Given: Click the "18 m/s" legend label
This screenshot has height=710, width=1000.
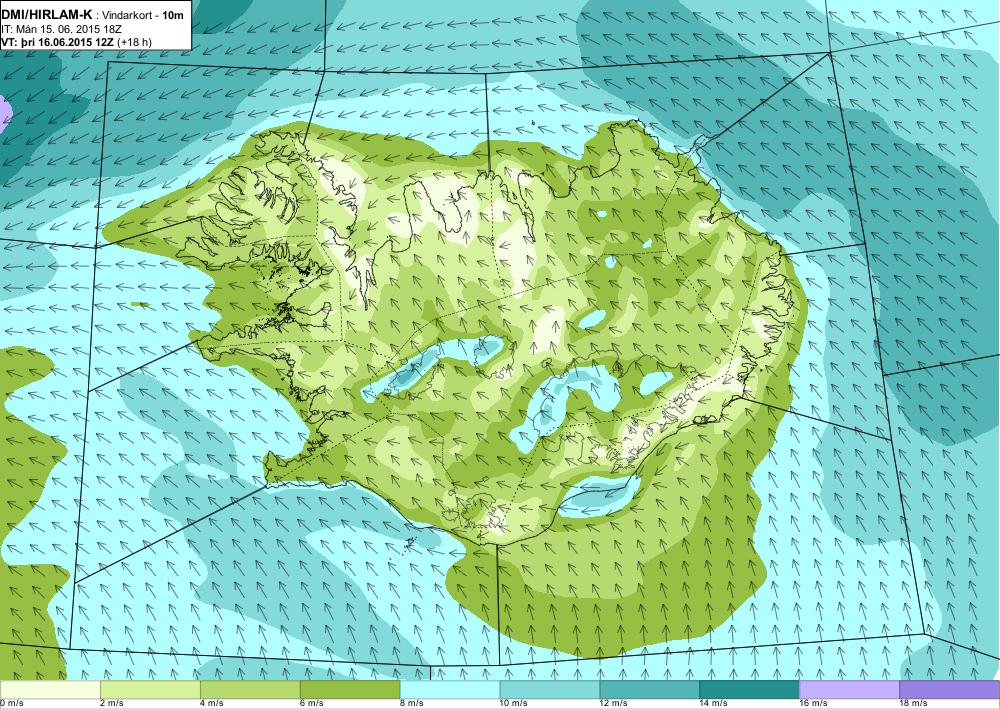Looking at the screenshot, I should [913, 703].
